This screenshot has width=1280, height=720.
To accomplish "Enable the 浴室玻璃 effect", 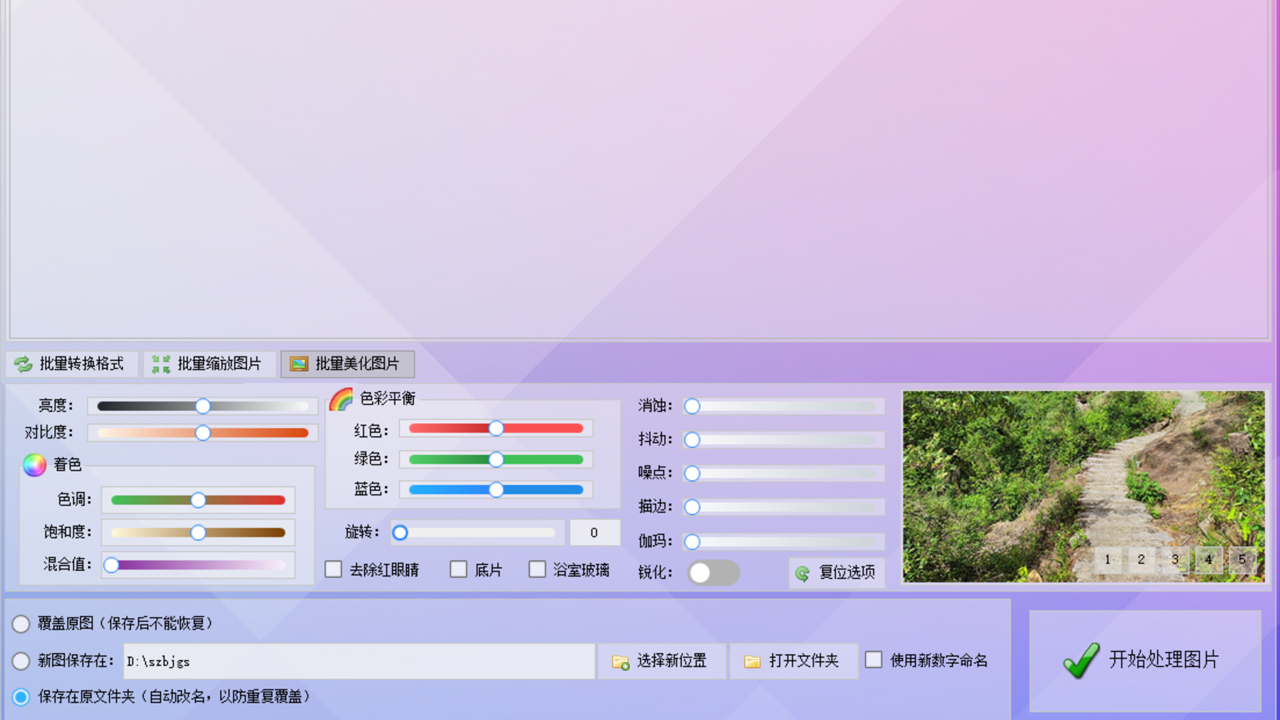I will (537, 569).
